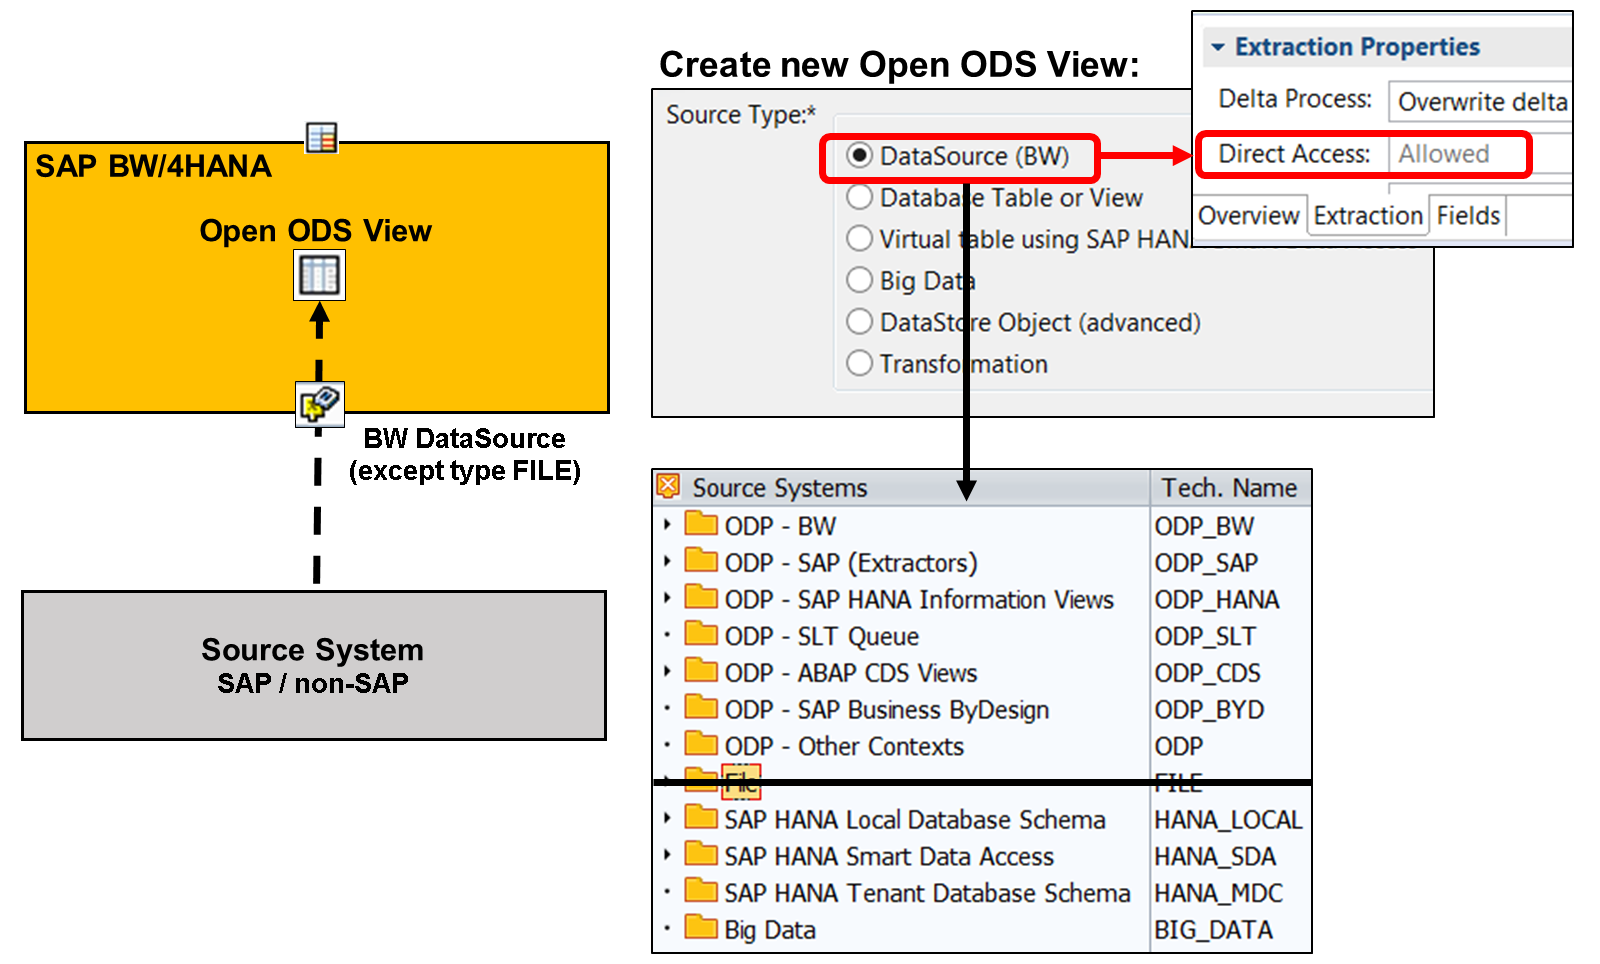The image size is (1600, 964).
Task: Click the Big Data folder icon
Action: [701, 927]
